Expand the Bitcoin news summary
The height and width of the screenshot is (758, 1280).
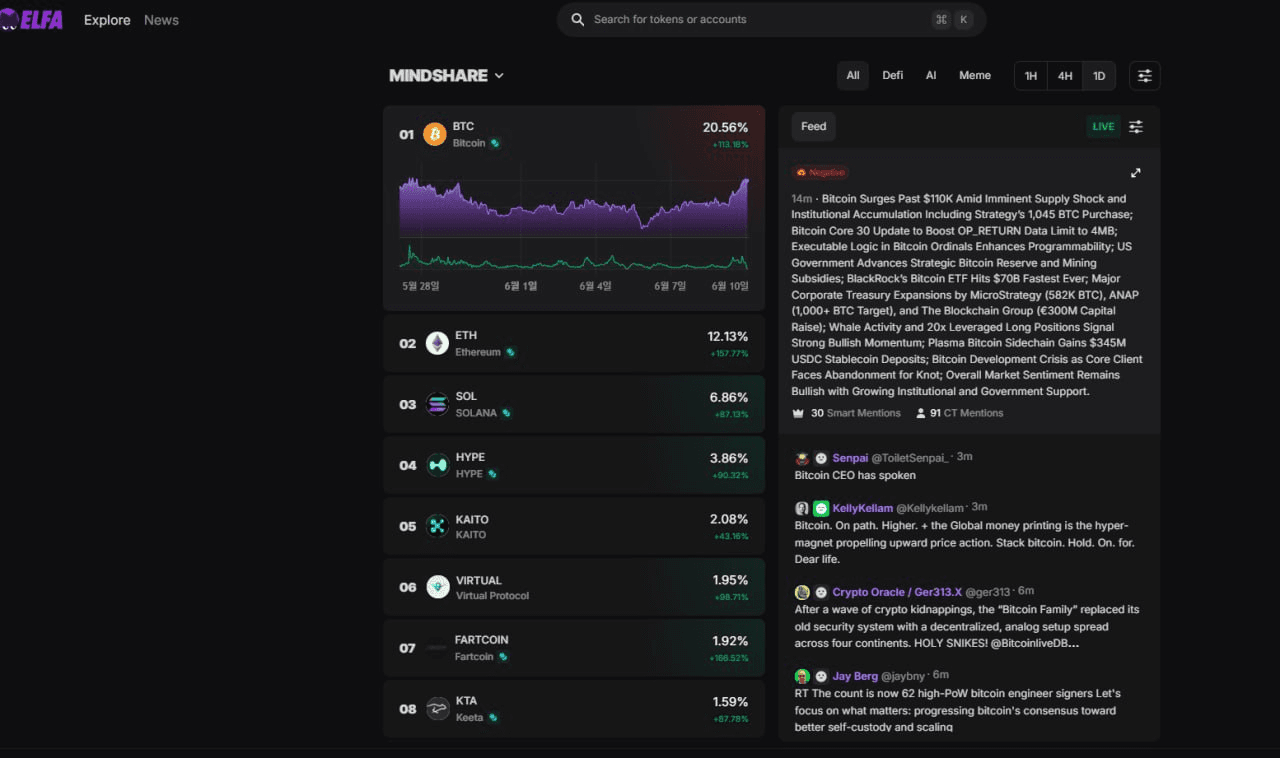click(x=1136, y=173)
